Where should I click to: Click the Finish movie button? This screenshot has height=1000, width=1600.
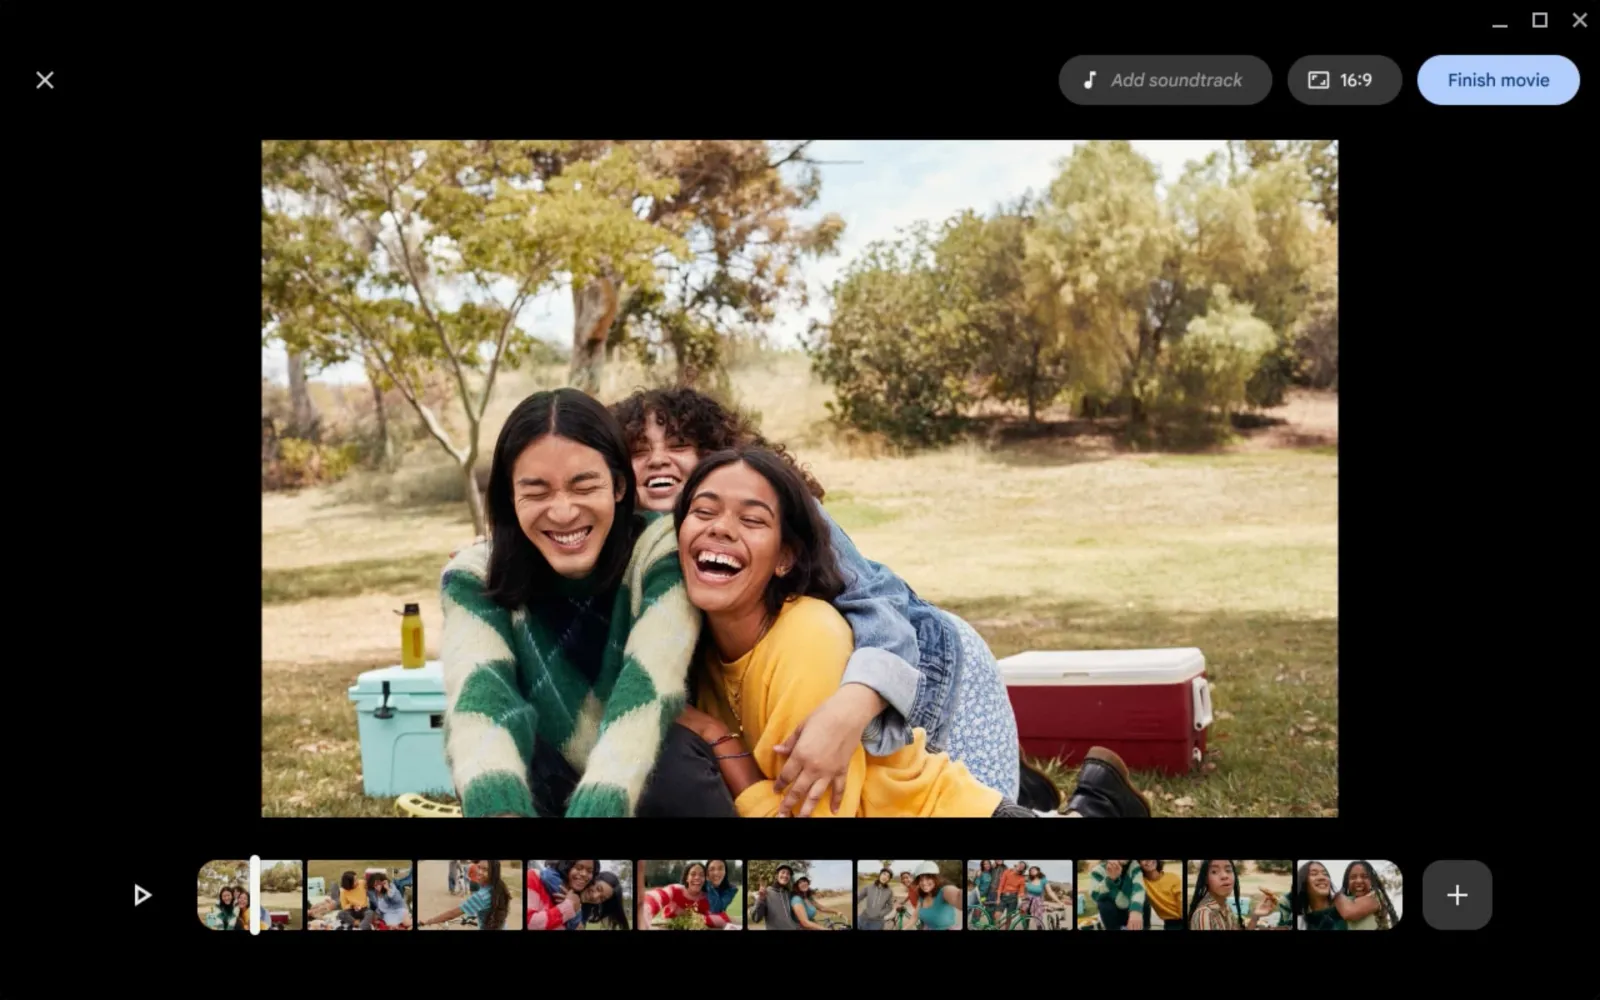click(x=1497, y=80)
